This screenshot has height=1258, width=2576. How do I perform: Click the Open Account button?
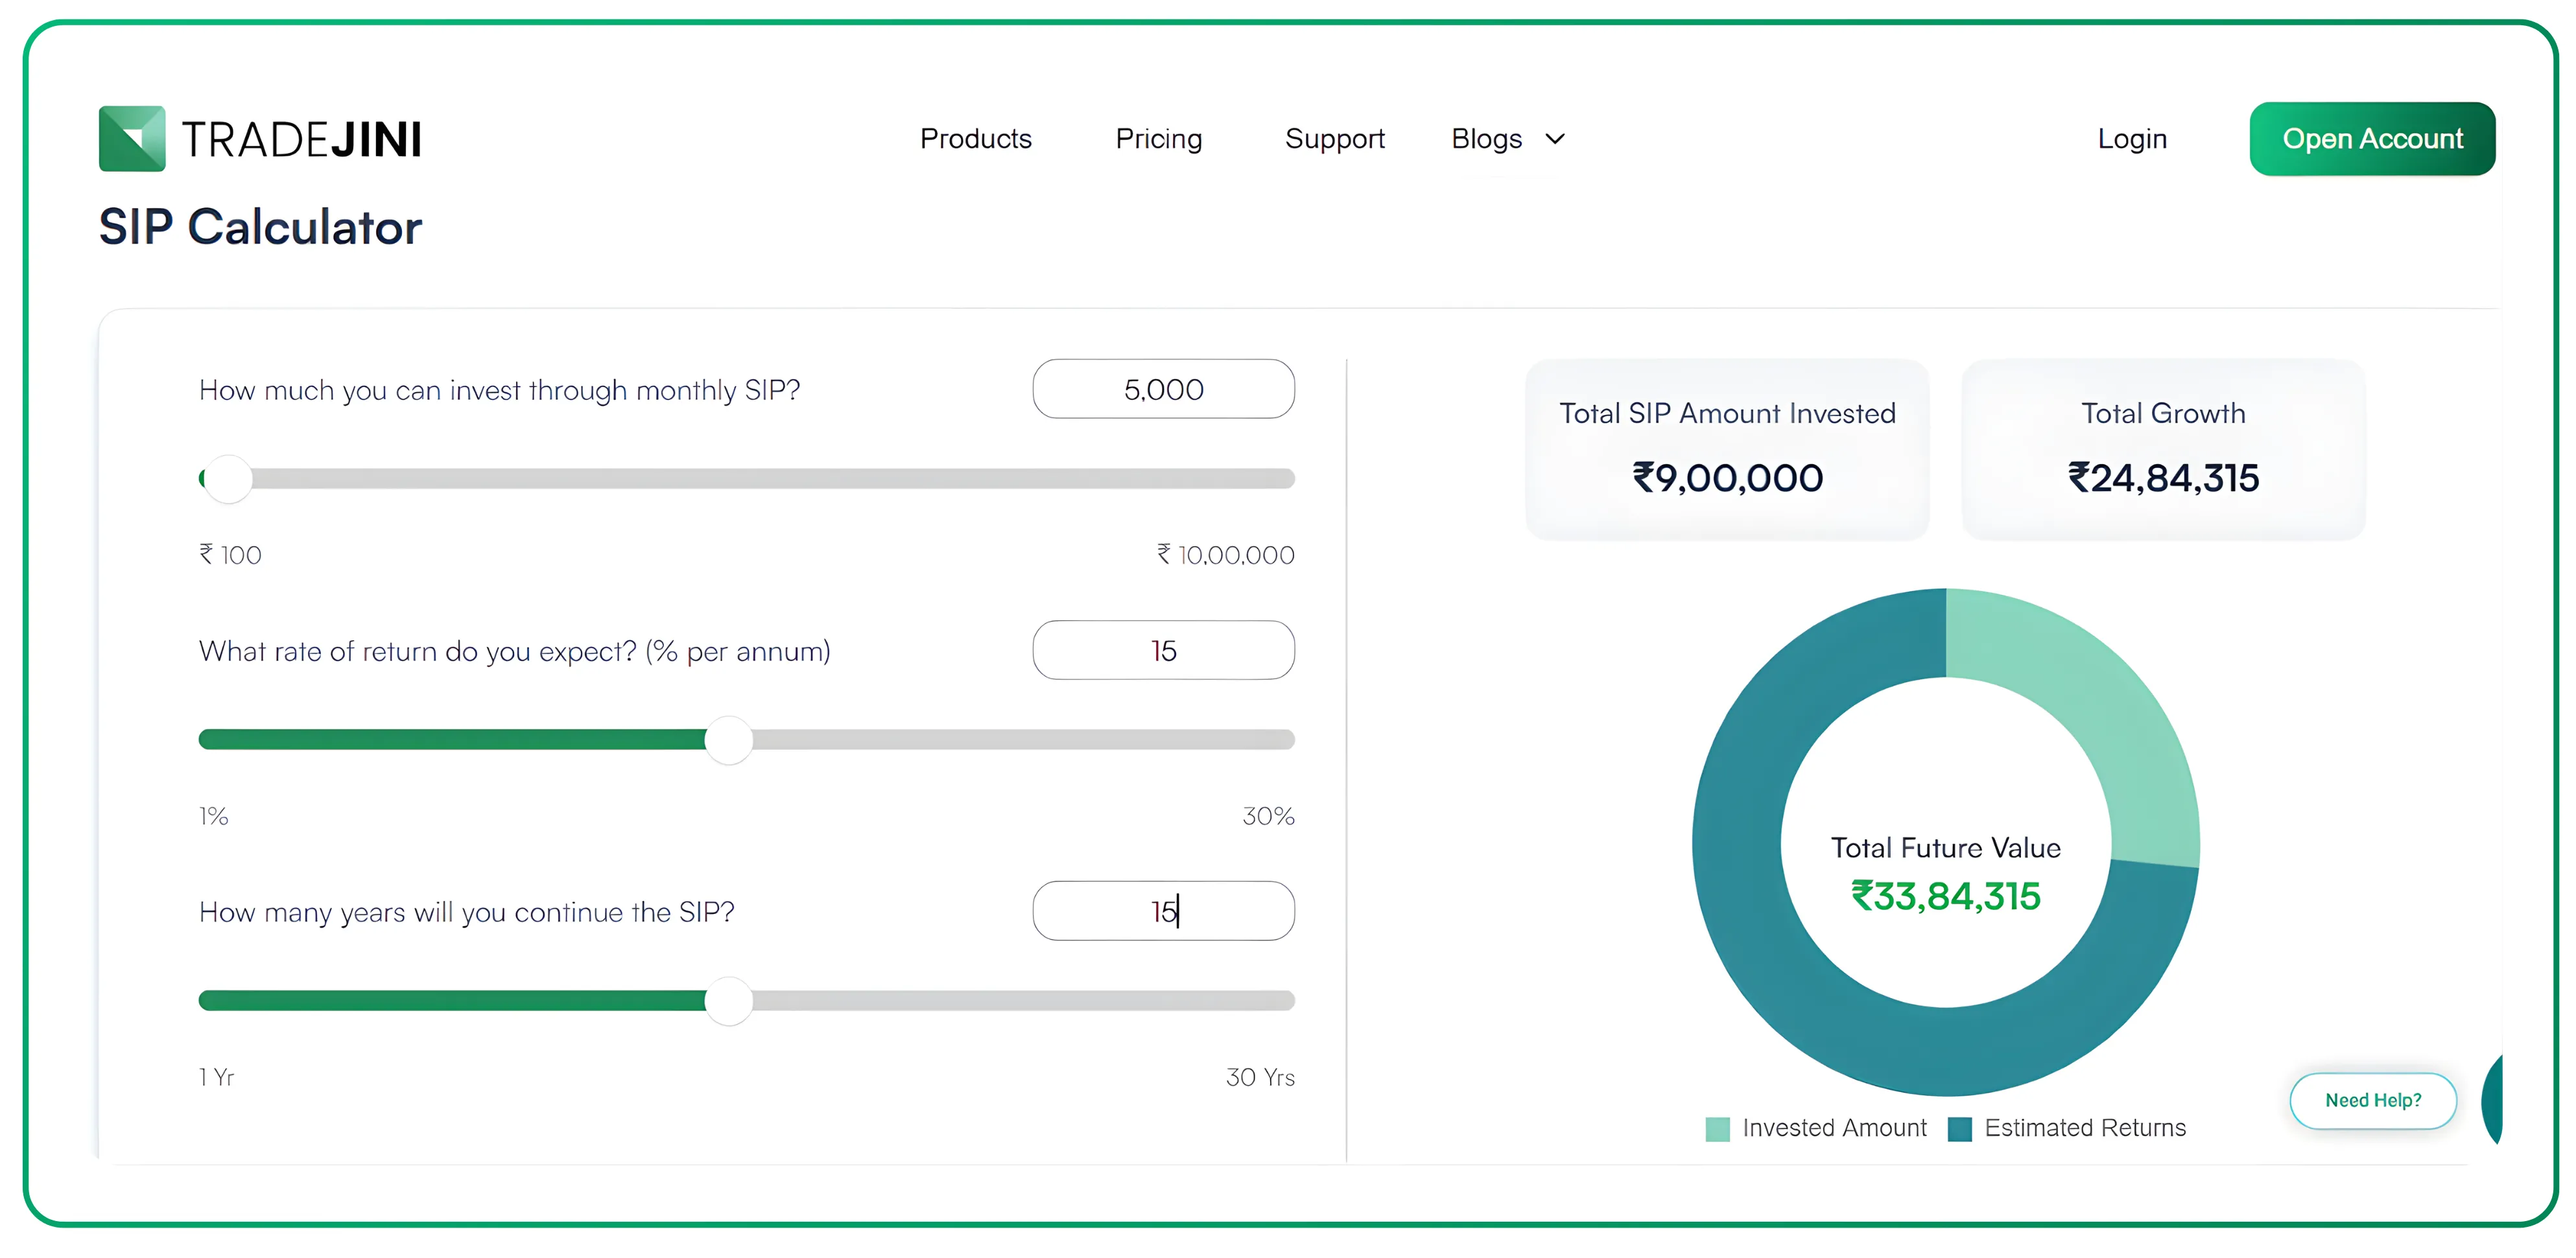pos(2371,139)
